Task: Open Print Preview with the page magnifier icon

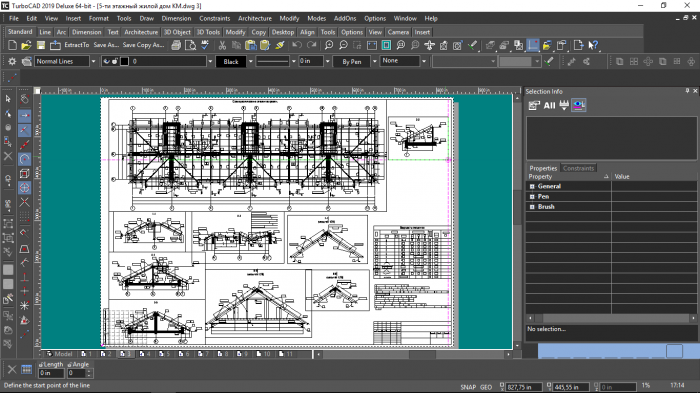Action: [191, 45]
